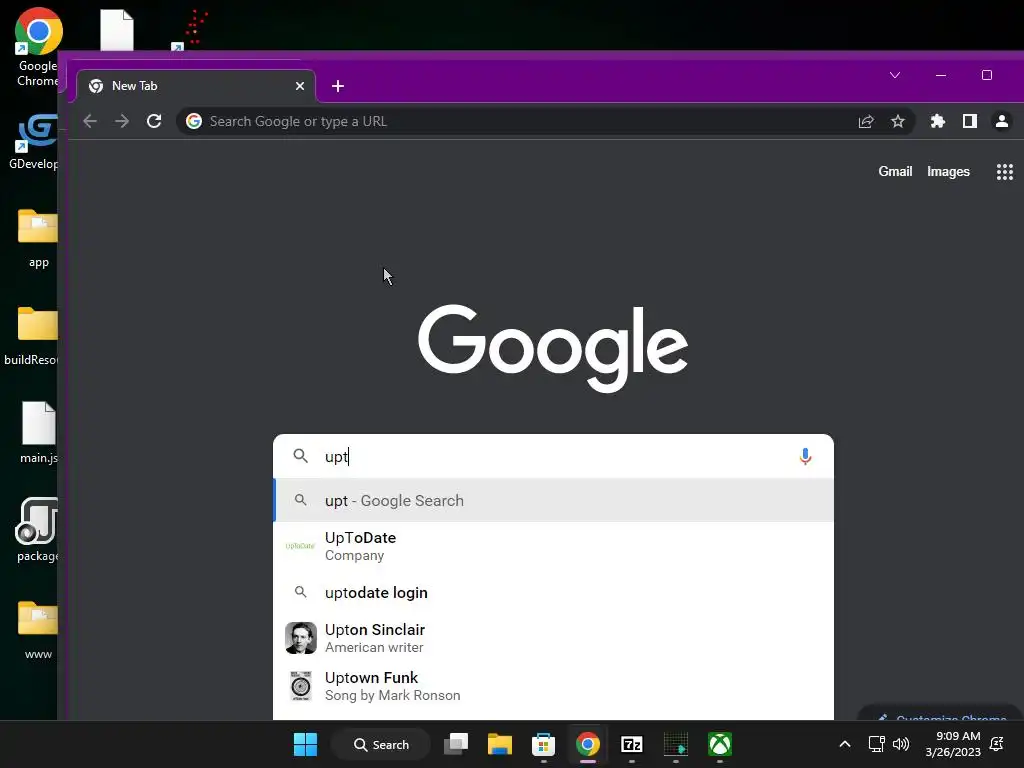Click the Google logo
This screenshot has width=1024, height=768.
click(x=552, y=347)
